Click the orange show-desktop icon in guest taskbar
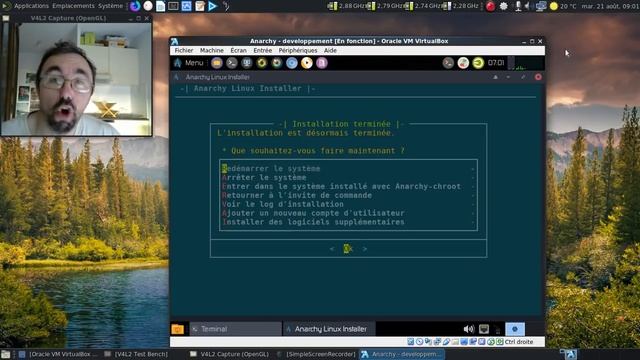 [178, 329]
